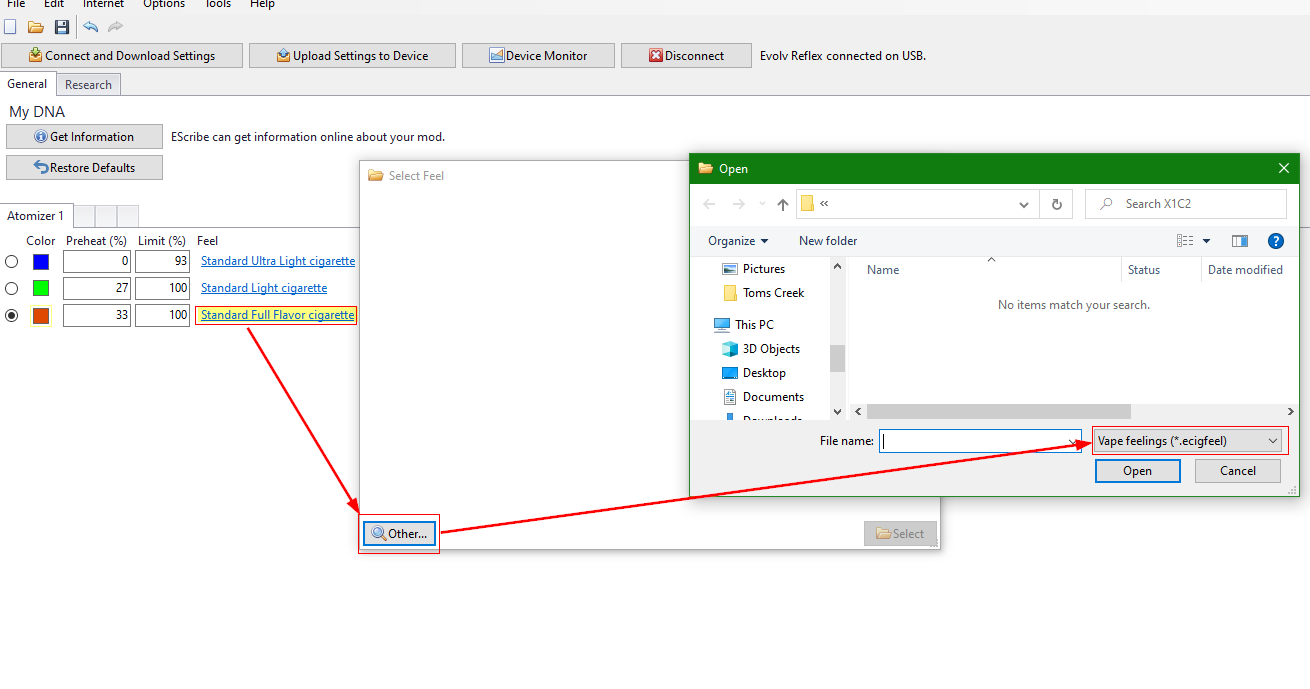Select the Ultra Light cigarette radio button
Screen dimensions: 1310x689
12,262
